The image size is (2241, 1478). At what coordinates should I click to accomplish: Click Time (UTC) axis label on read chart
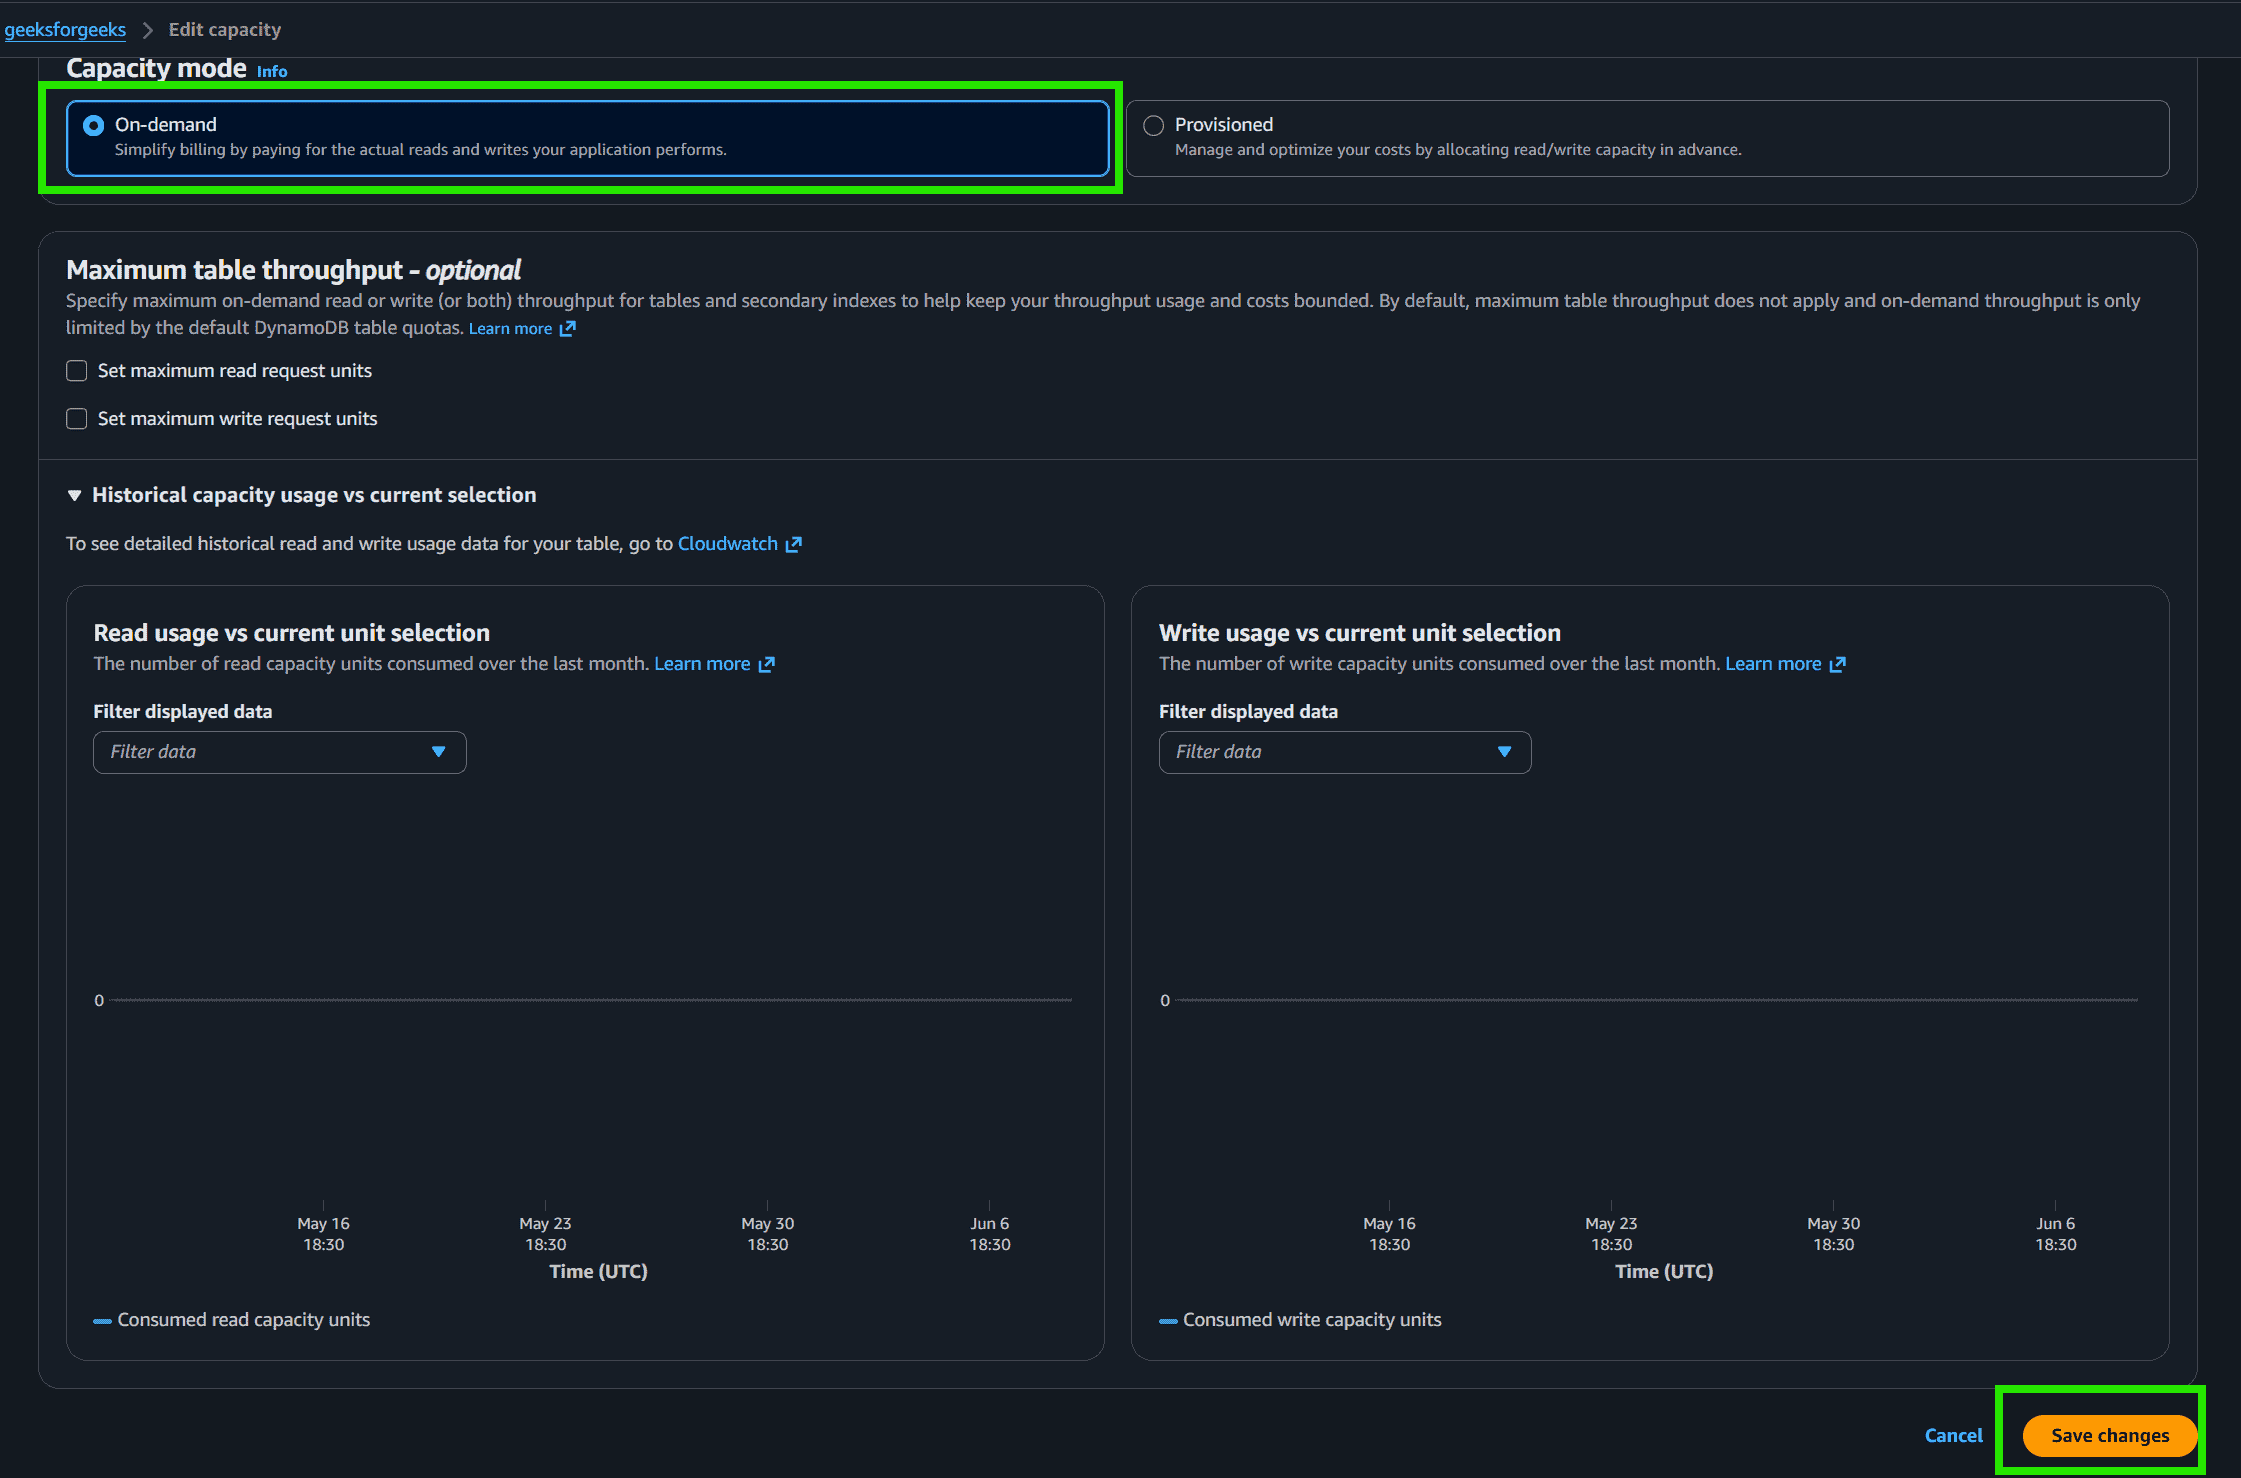tap(598, 1272)
